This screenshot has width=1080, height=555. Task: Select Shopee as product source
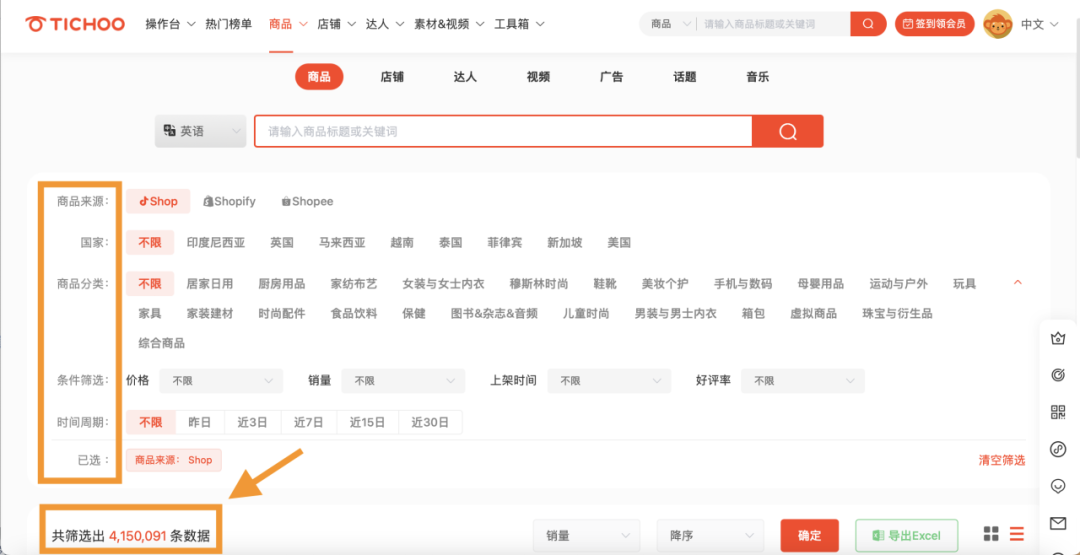pyautogui.click(x=307, y=202)
